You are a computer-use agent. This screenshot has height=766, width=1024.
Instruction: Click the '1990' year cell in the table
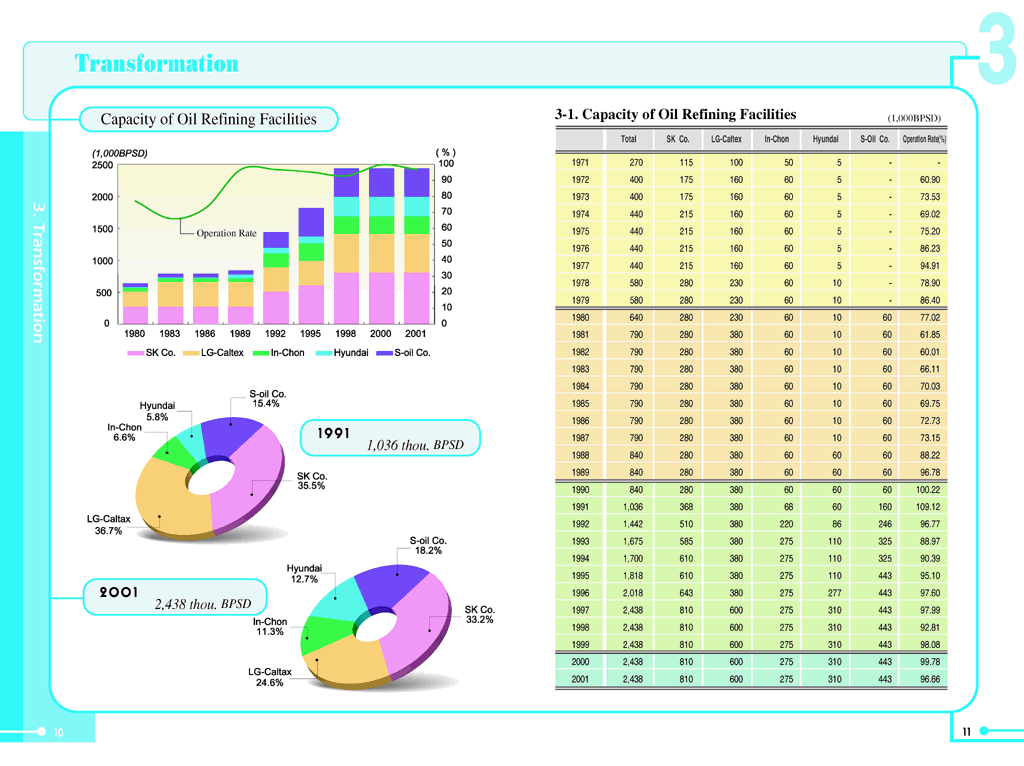click(580, 490)
